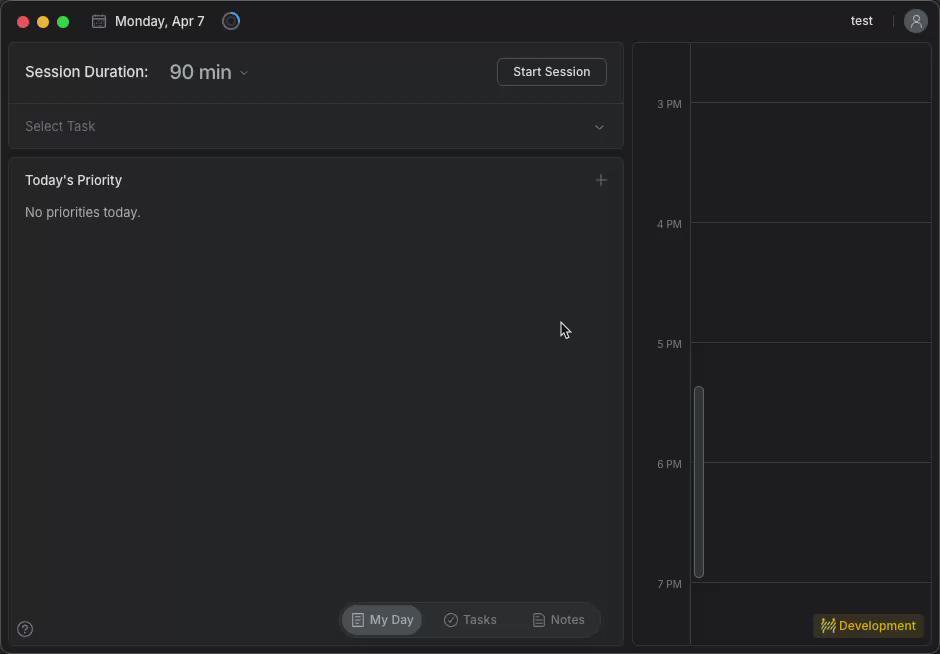
Task: Click the 'test' username label
Action: tap(861, 21)
